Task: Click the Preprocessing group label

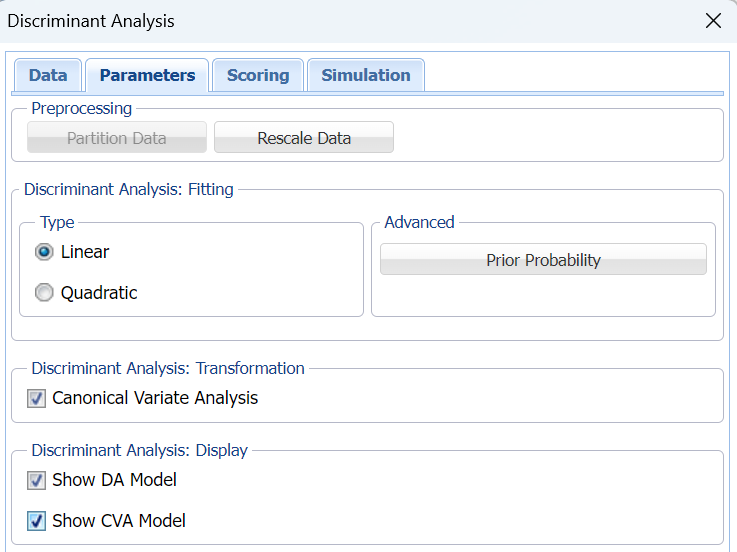Action: pyautogui.click(x=81, y=108)
